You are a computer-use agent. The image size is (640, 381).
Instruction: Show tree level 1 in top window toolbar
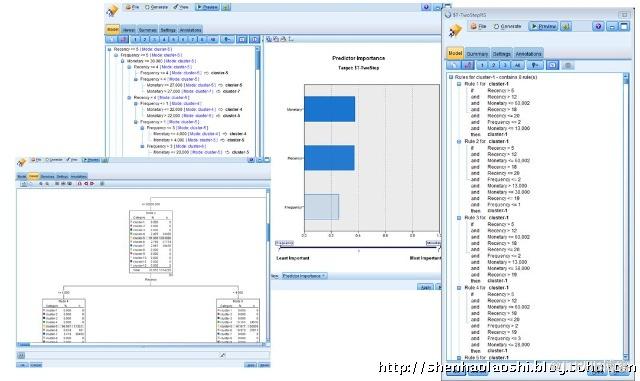(x=135, y=40)
